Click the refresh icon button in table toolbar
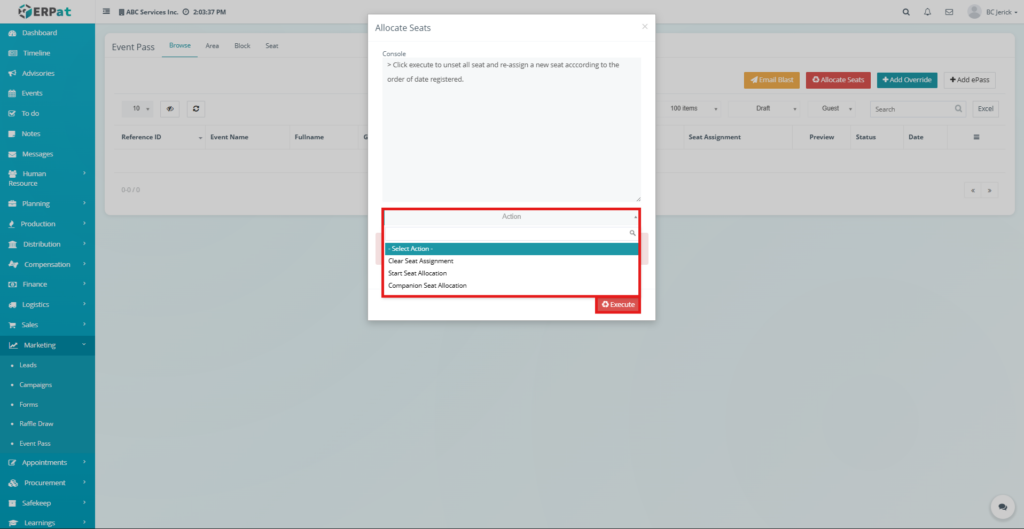 196,108
